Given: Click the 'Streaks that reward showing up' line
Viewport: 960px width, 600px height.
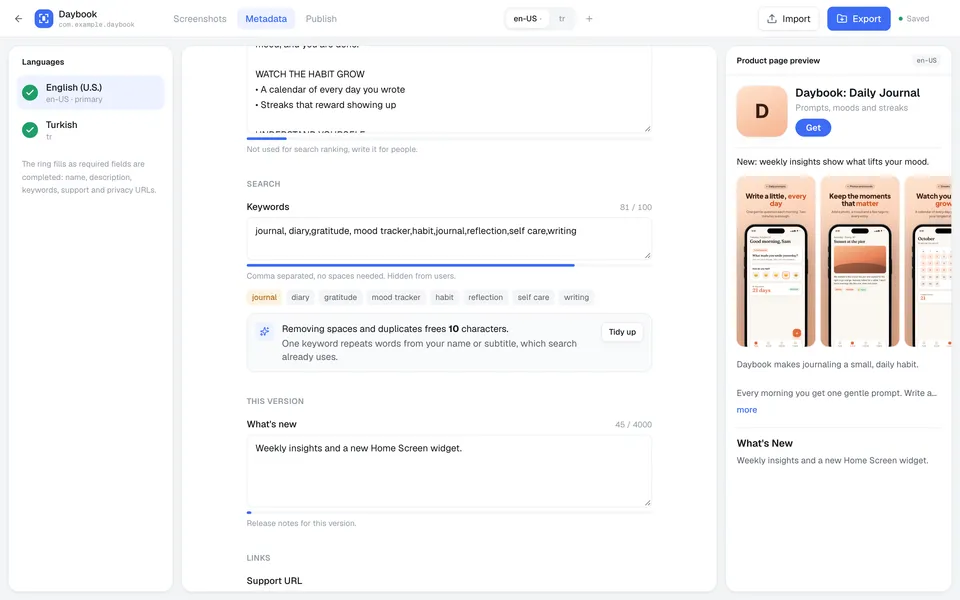Looking at the screenshot, I should (x=328, y=105).
